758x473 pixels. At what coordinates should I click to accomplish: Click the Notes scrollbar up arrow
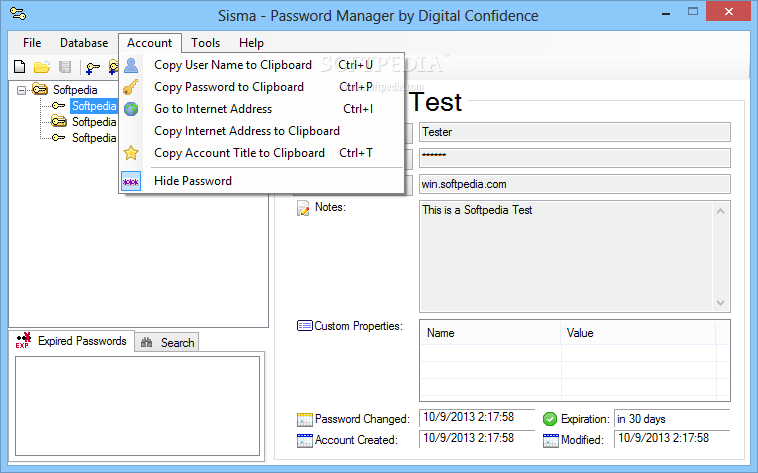[x=720, y=211]
